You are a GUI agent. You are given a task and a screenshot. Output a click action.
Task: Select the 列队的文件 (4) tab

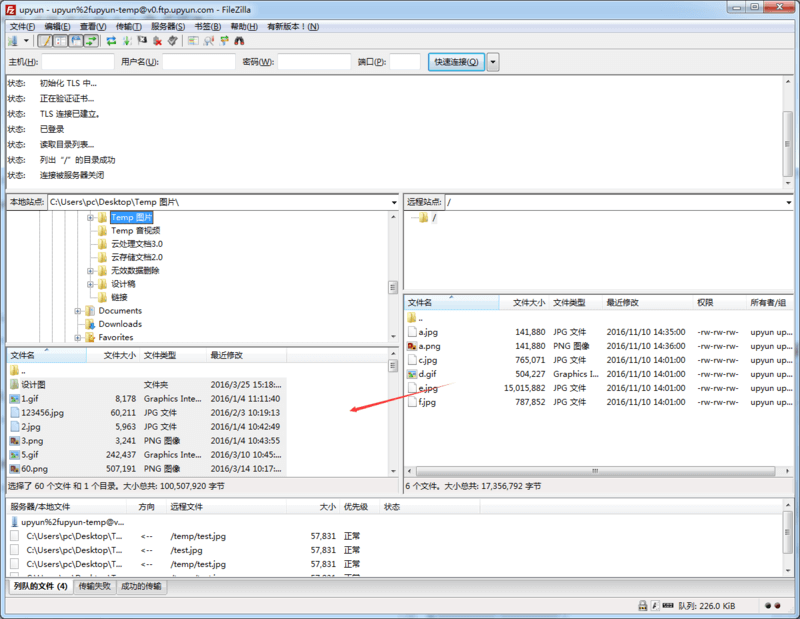(x=40, y=586)
